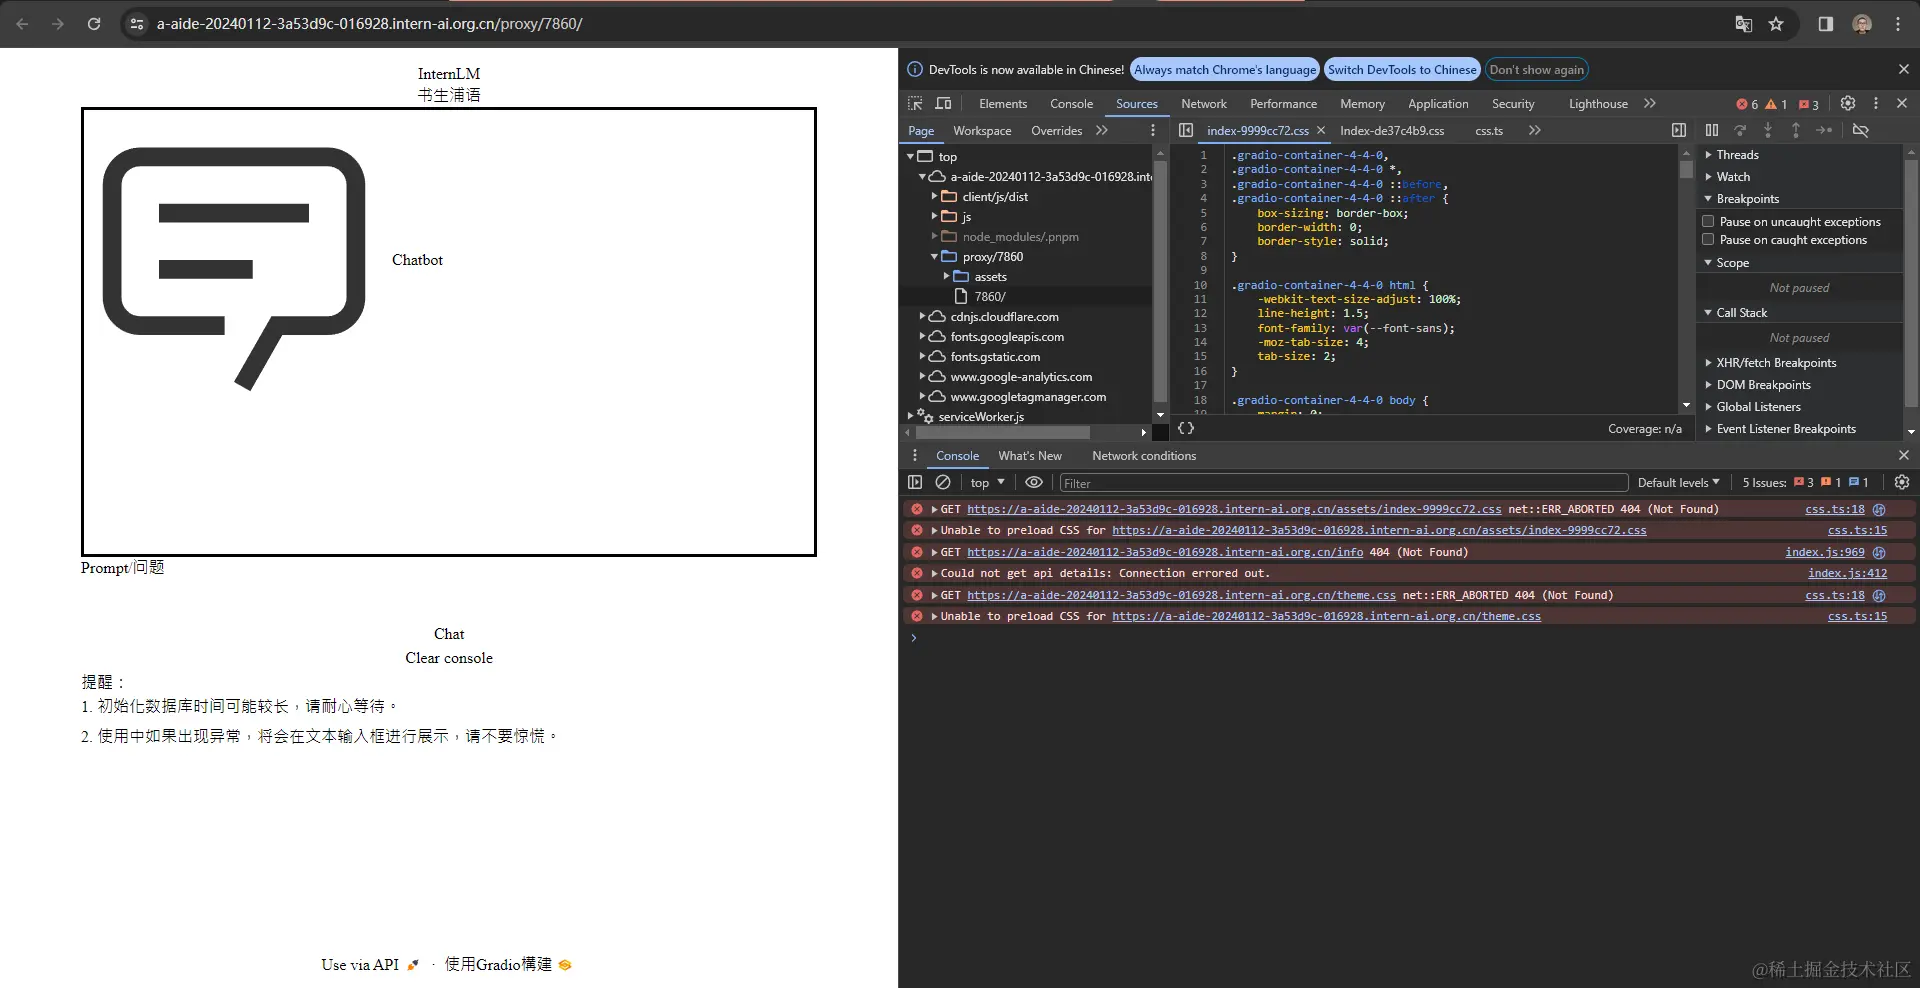Image resolution: width=1920 pixels, height=988 pixels.
Task: Expand the Threads section
Action: point(1709,155)
